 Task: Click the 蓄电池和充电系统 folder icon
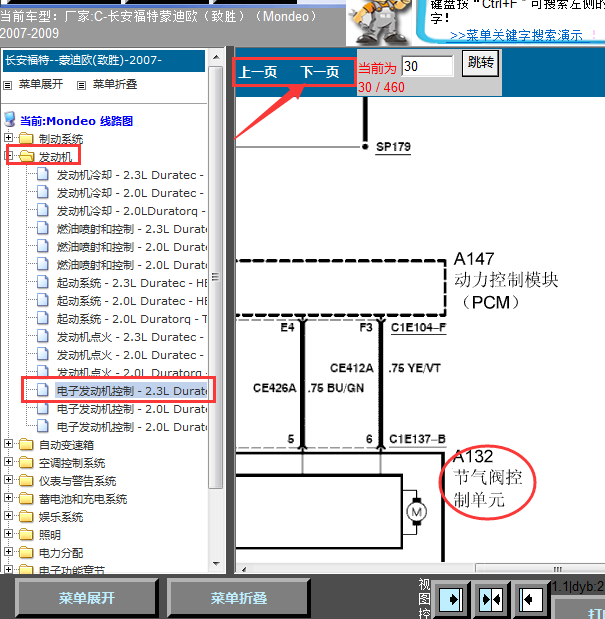point(26,499)
